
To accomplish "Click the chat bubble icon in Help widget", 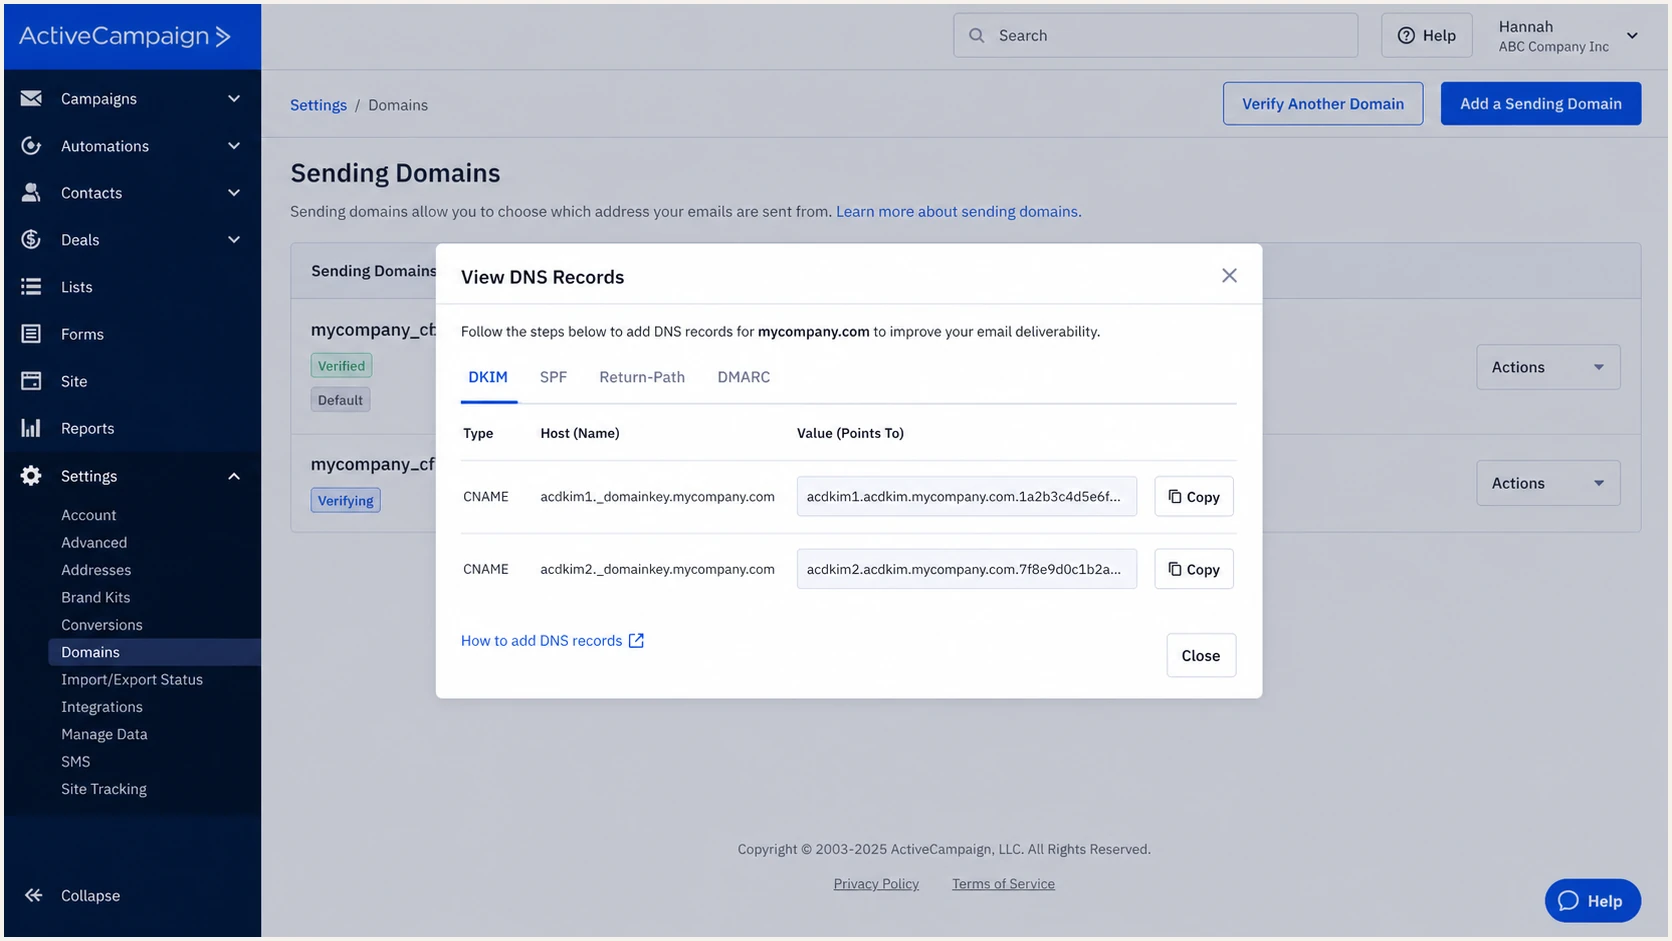I will pos(1568,901).
